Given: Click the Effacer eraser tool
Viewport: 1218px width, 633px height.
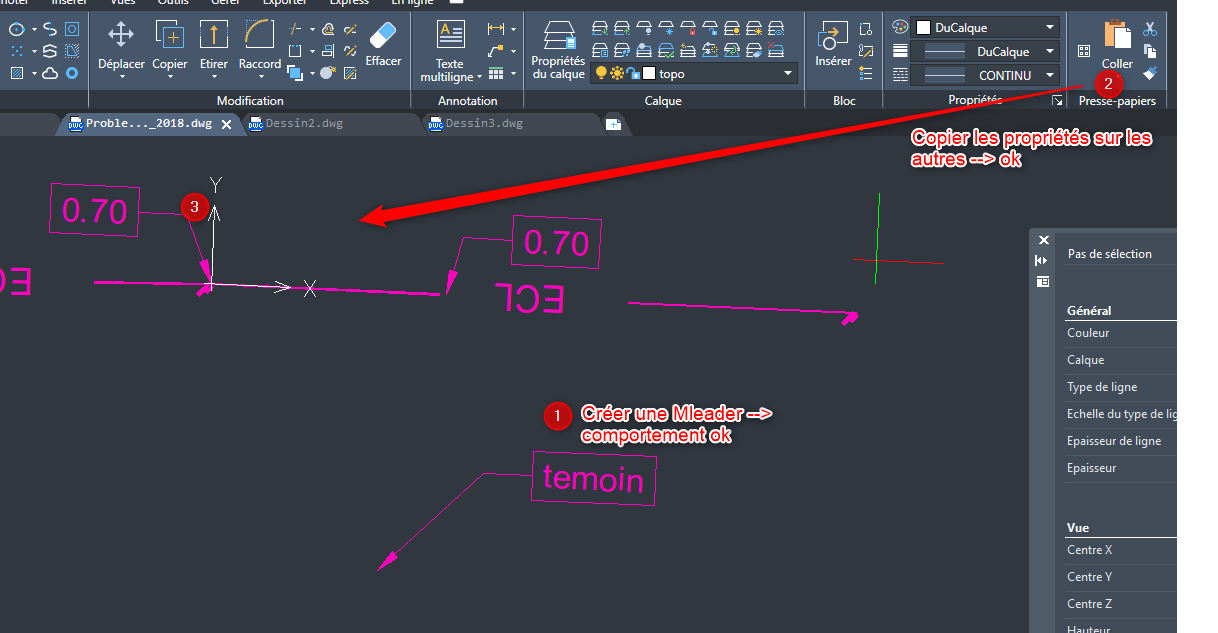Looking at the screenshot, I should 383,45.
